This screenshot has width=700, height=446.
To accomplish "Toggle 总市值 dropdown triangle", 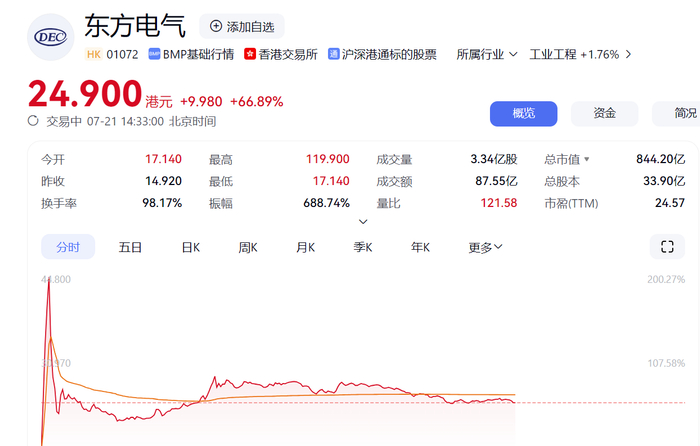I will (587, 159).
